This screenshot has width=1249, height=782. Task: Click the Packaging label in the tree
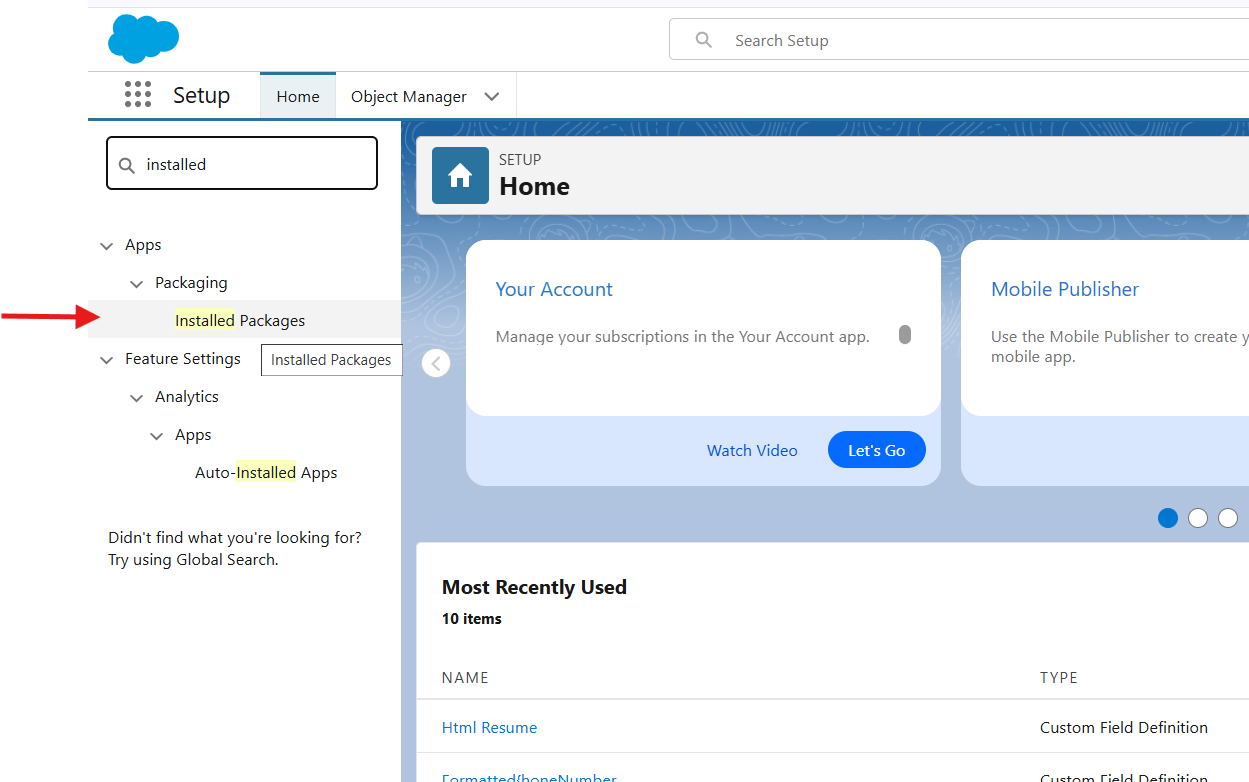(191, 282)
